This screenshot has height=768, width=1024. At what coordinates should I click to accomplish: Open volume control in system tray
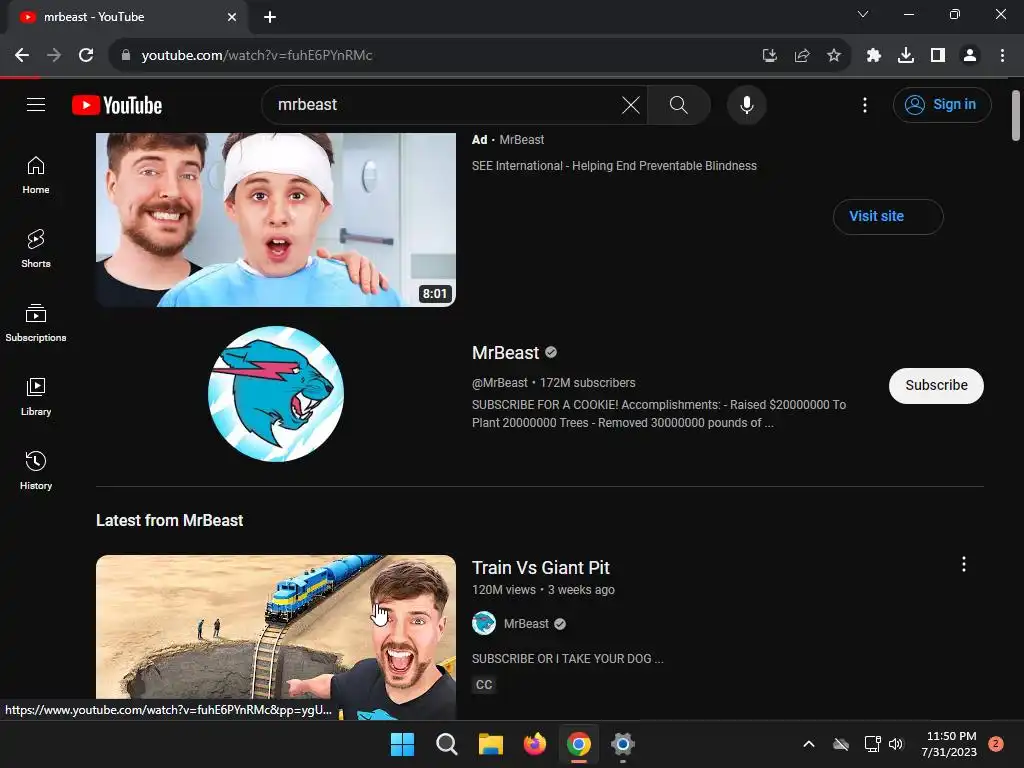(x=895, y=744)
